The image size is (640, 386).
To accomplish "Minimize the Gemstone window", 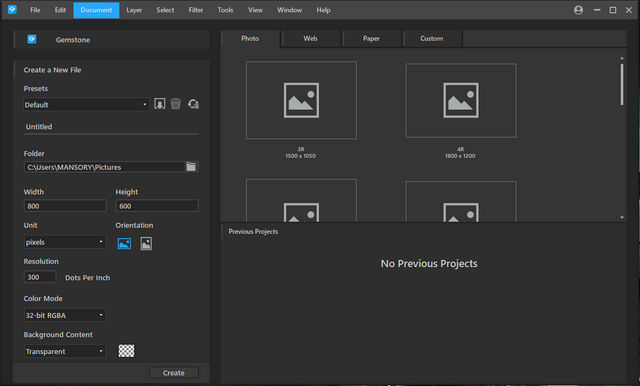I will coord(597,10).
